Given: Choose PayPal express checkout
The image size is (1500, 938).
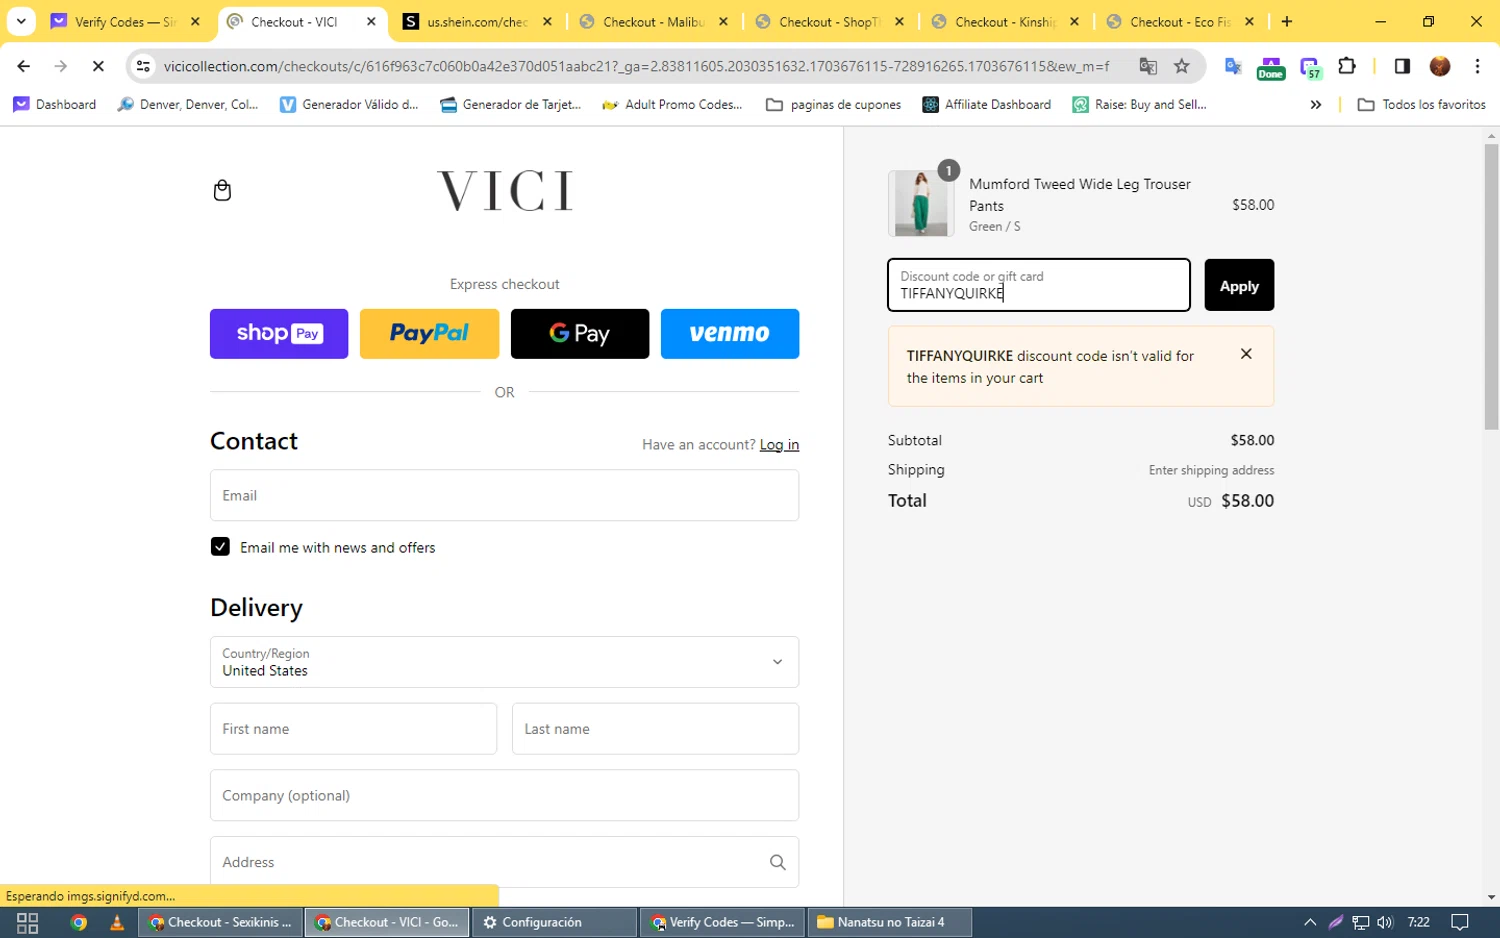Looking at the screenshot, I should 429,334.
